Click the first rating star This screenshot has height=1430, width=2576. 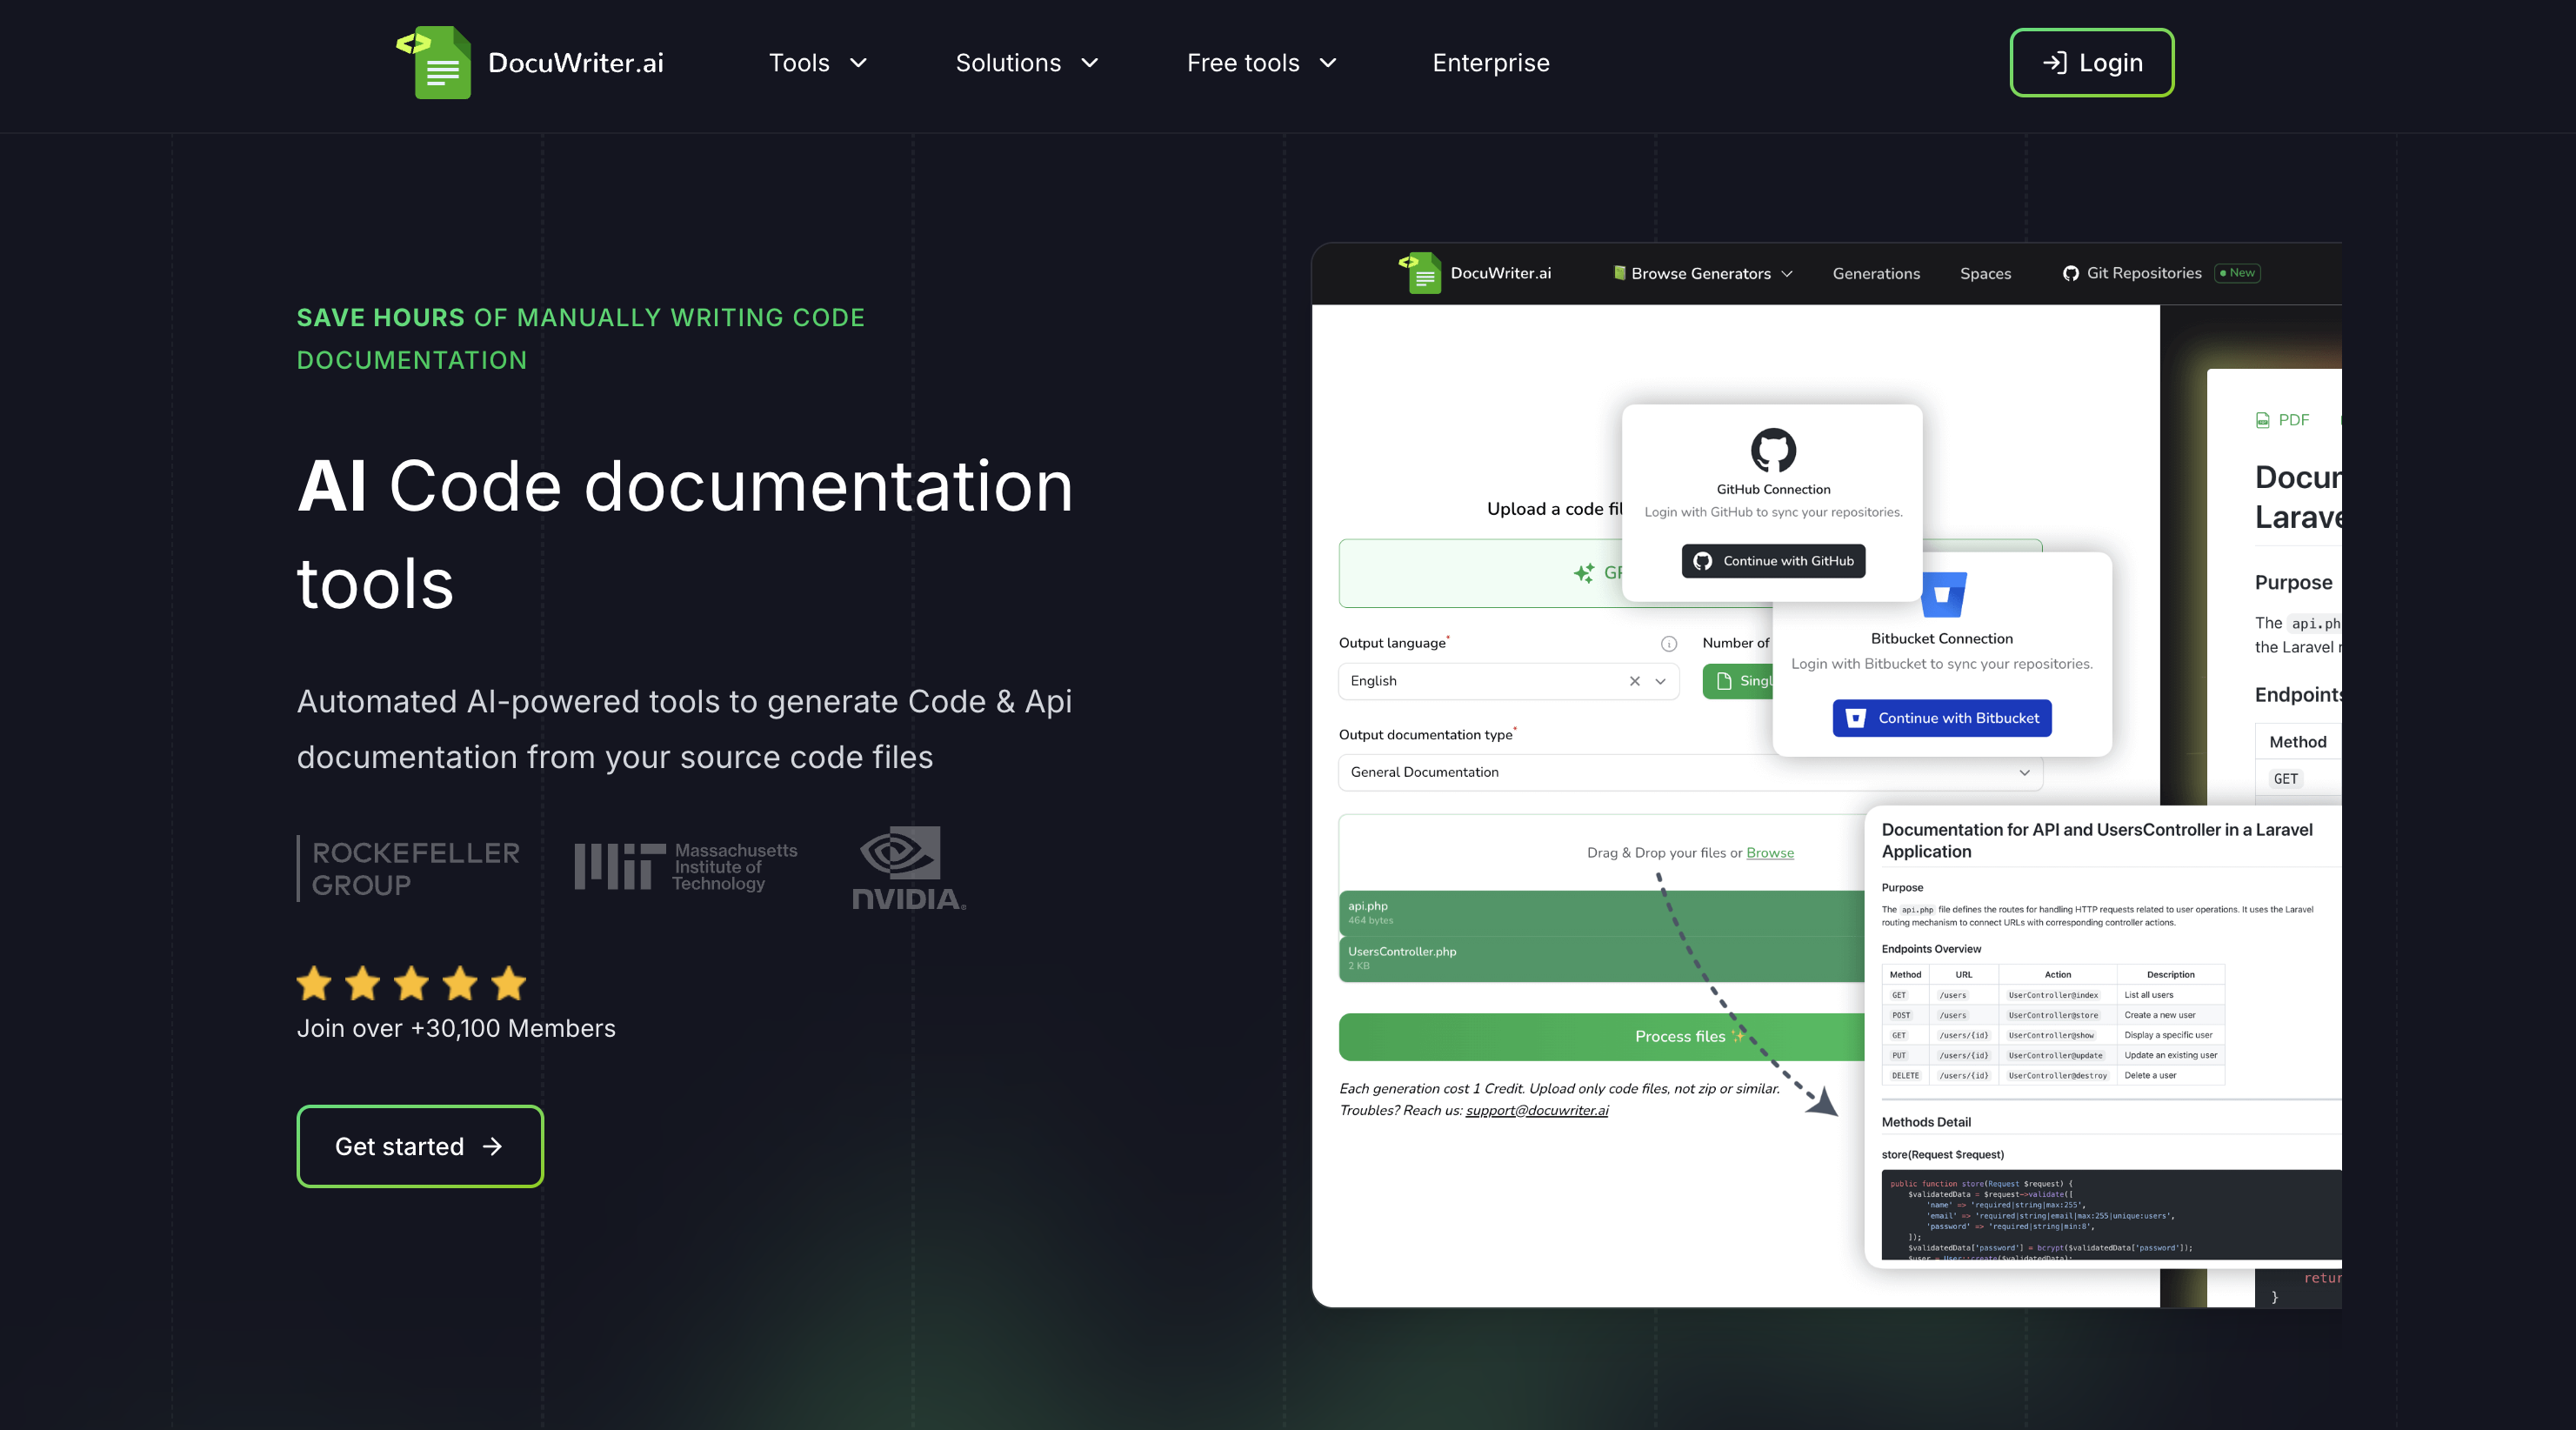(x=314, y=983)
